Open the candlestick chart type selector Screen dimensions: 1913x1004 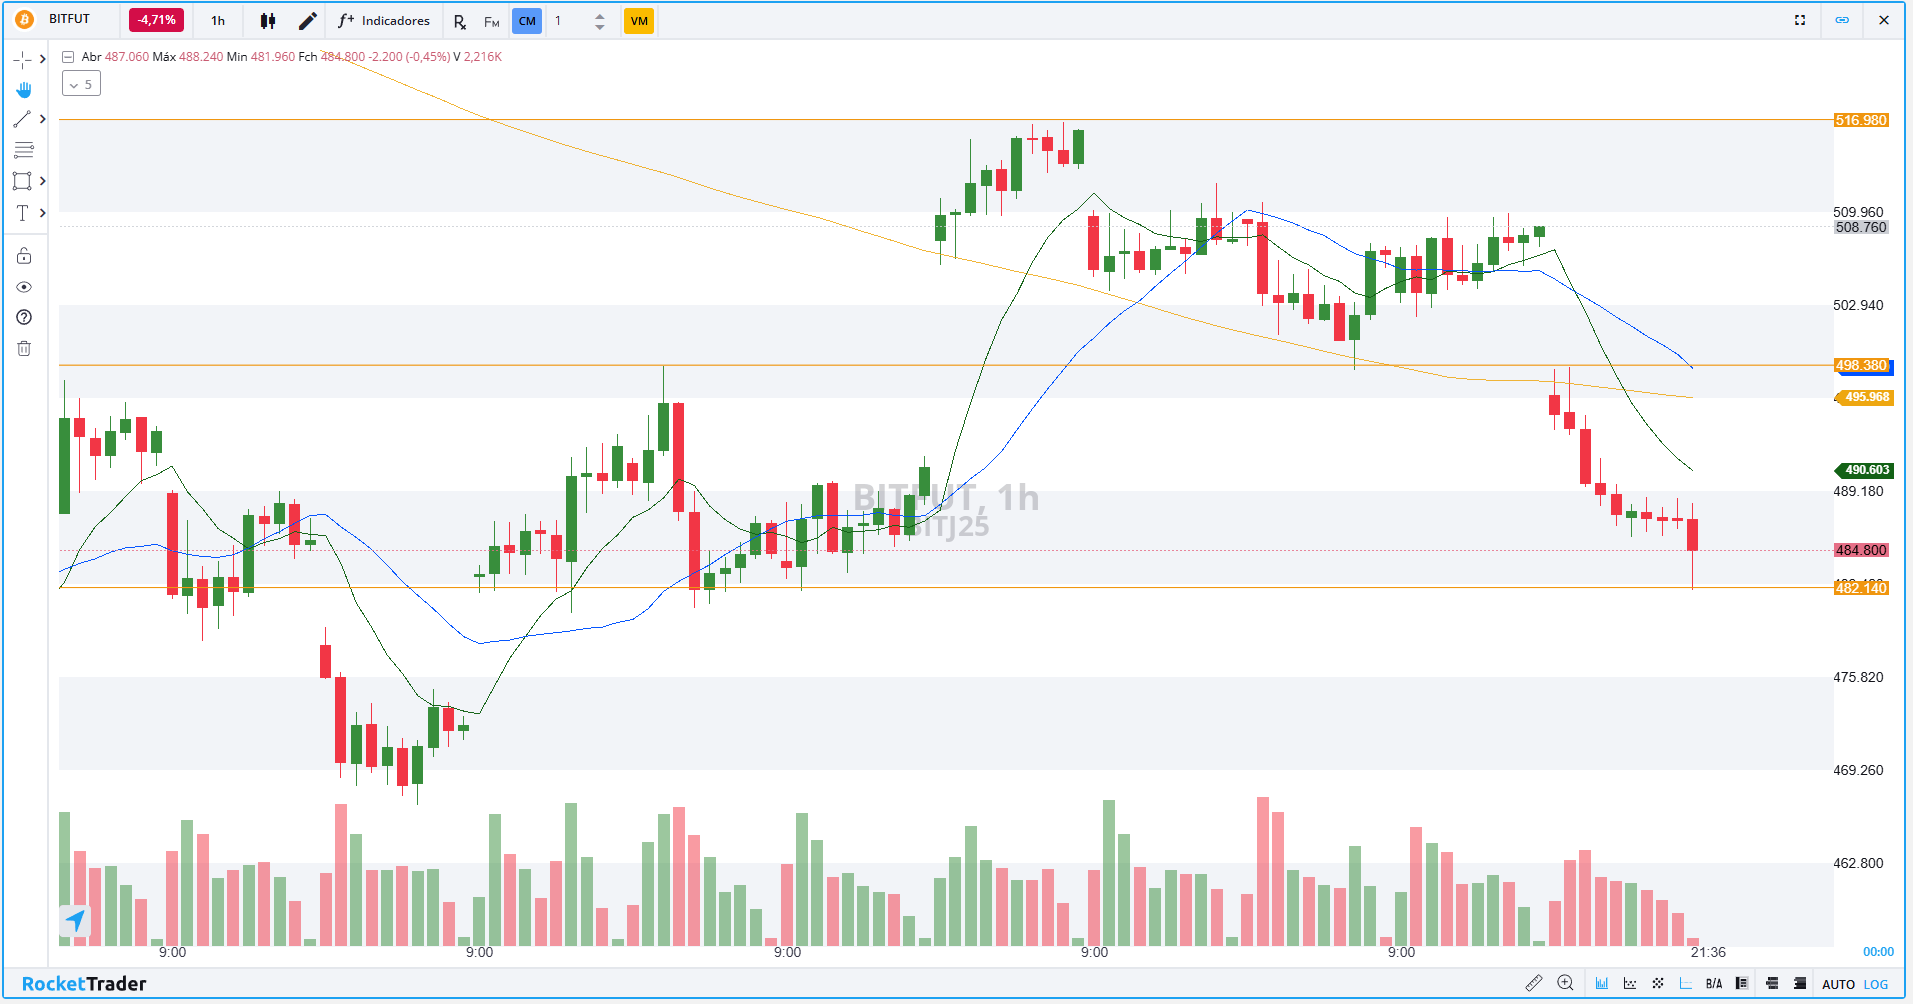(x=267, y=21)
